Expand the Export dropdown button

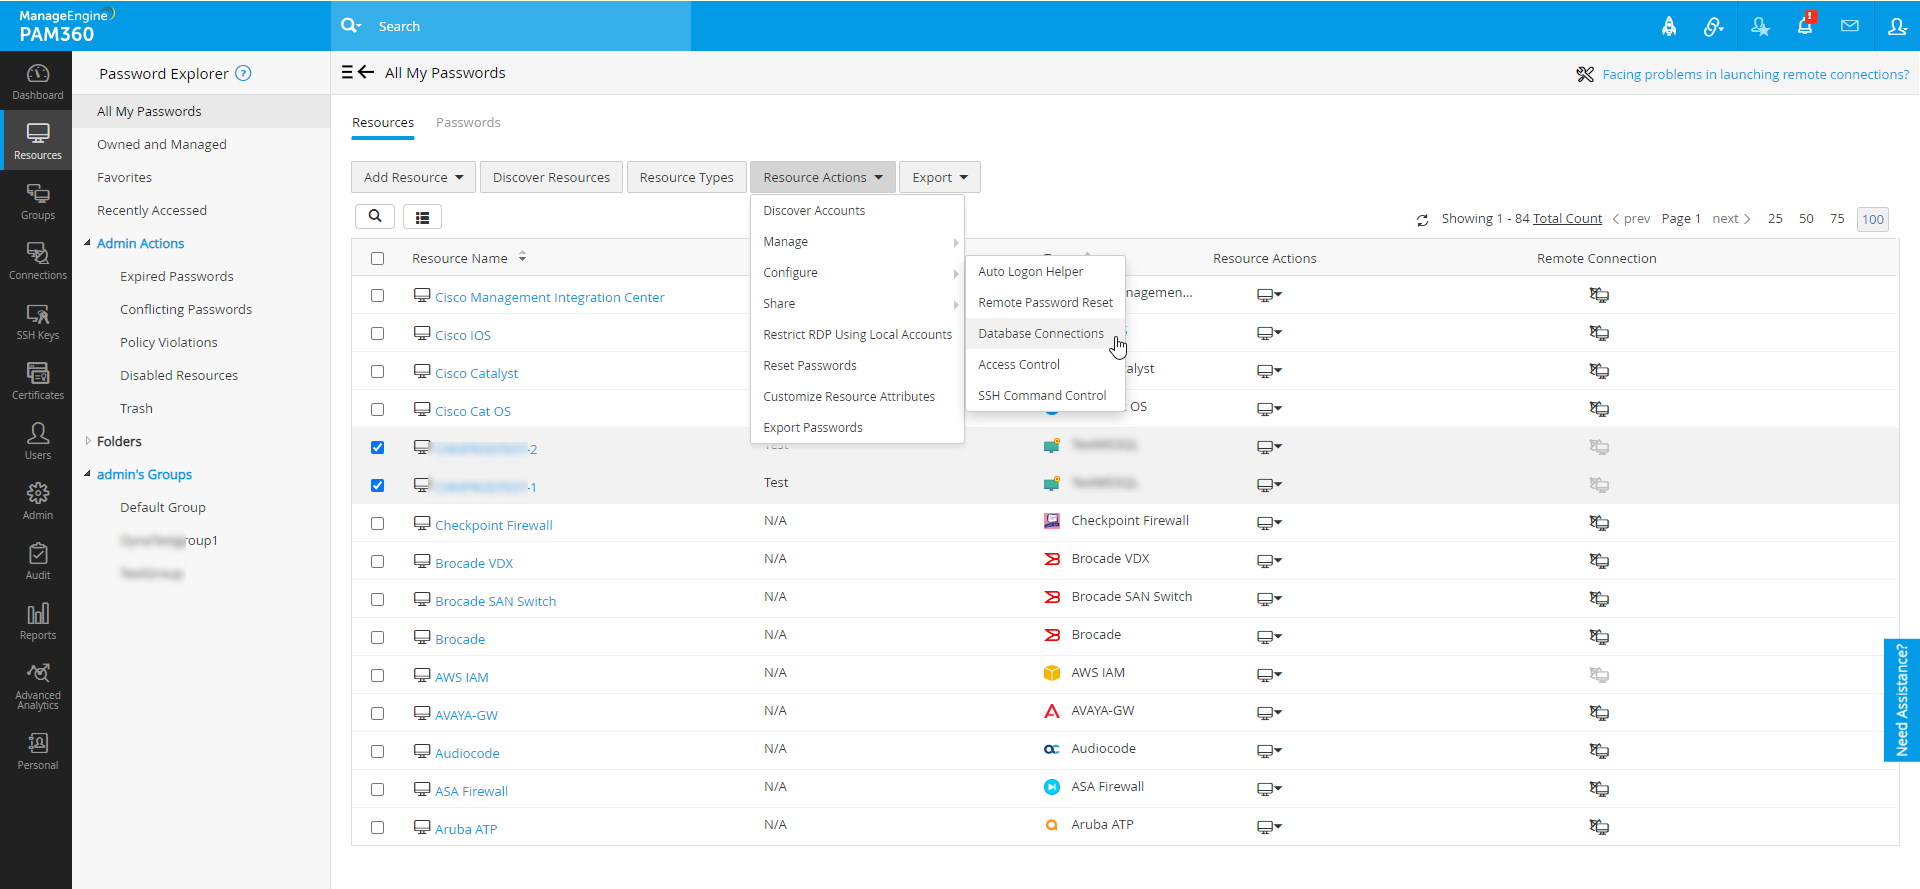939,177
